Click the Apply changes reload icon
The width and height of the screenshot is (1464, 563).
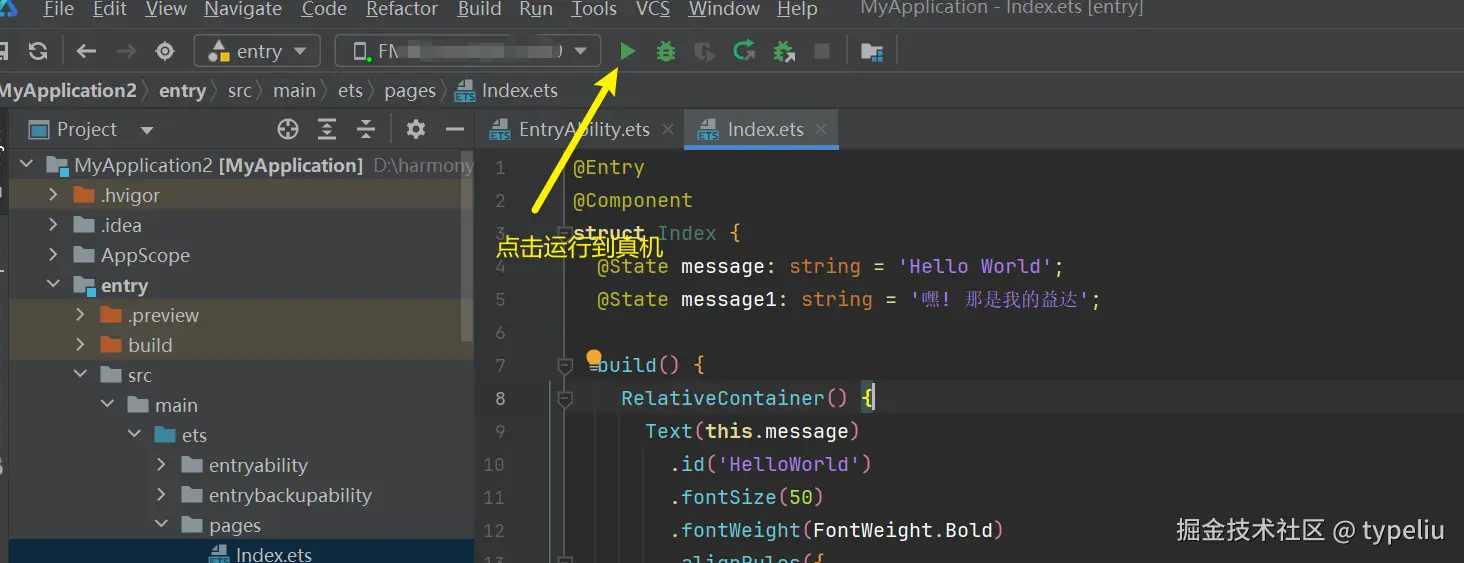(x=744, y=51)
